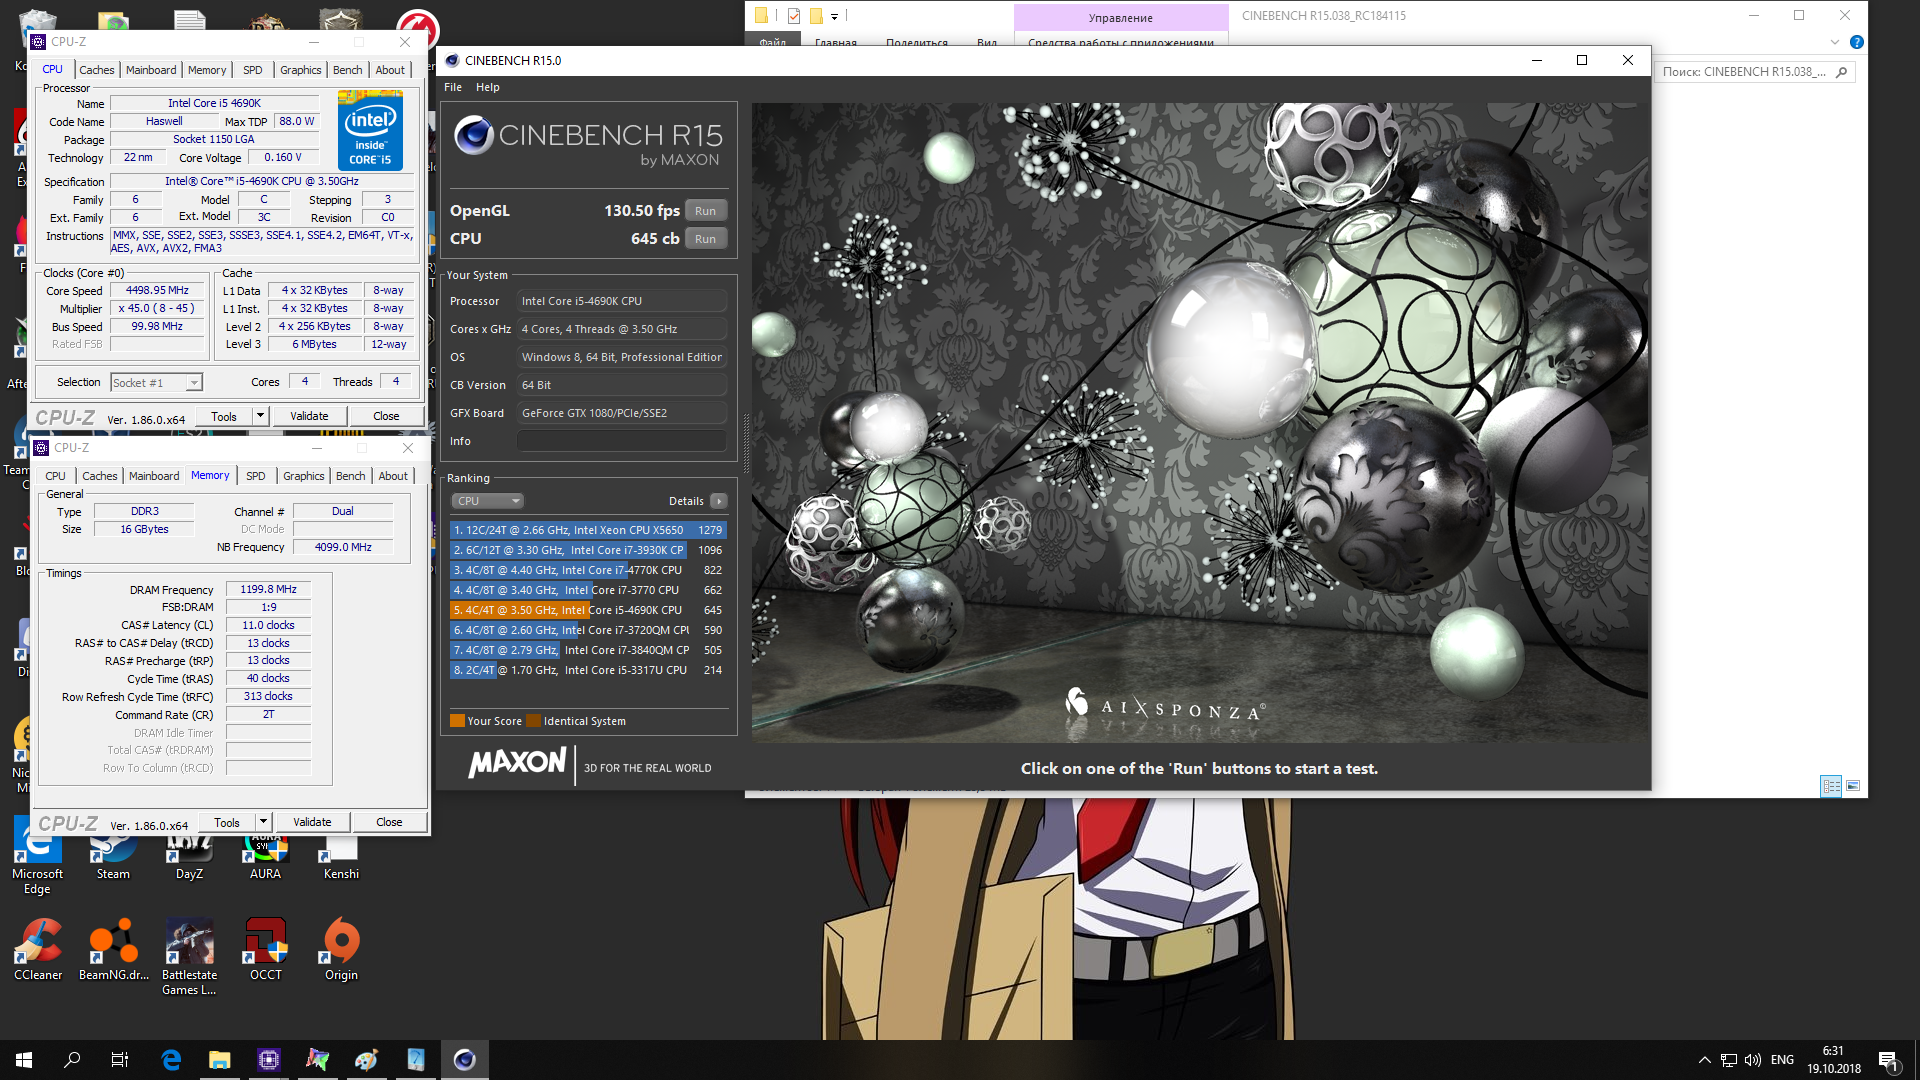Click Explorer search box for CINEBENCH folder
This screenshot has height=1080, width=1920.
tap(1753, 72)
